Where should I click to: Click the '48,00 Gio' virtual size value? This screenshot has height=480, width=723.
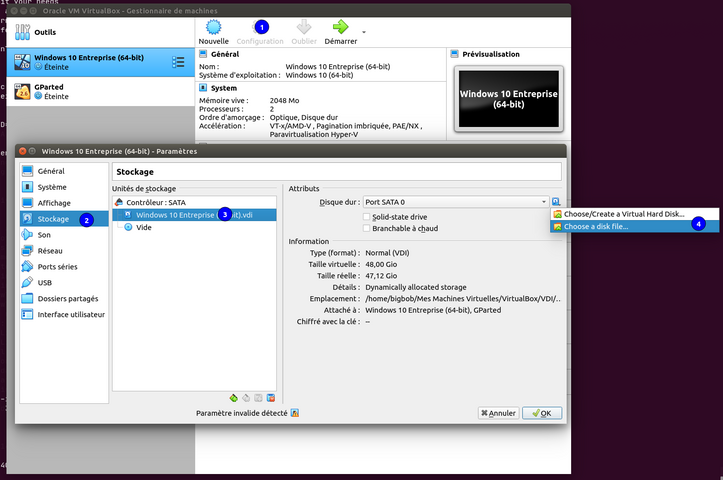click(381, 264)
